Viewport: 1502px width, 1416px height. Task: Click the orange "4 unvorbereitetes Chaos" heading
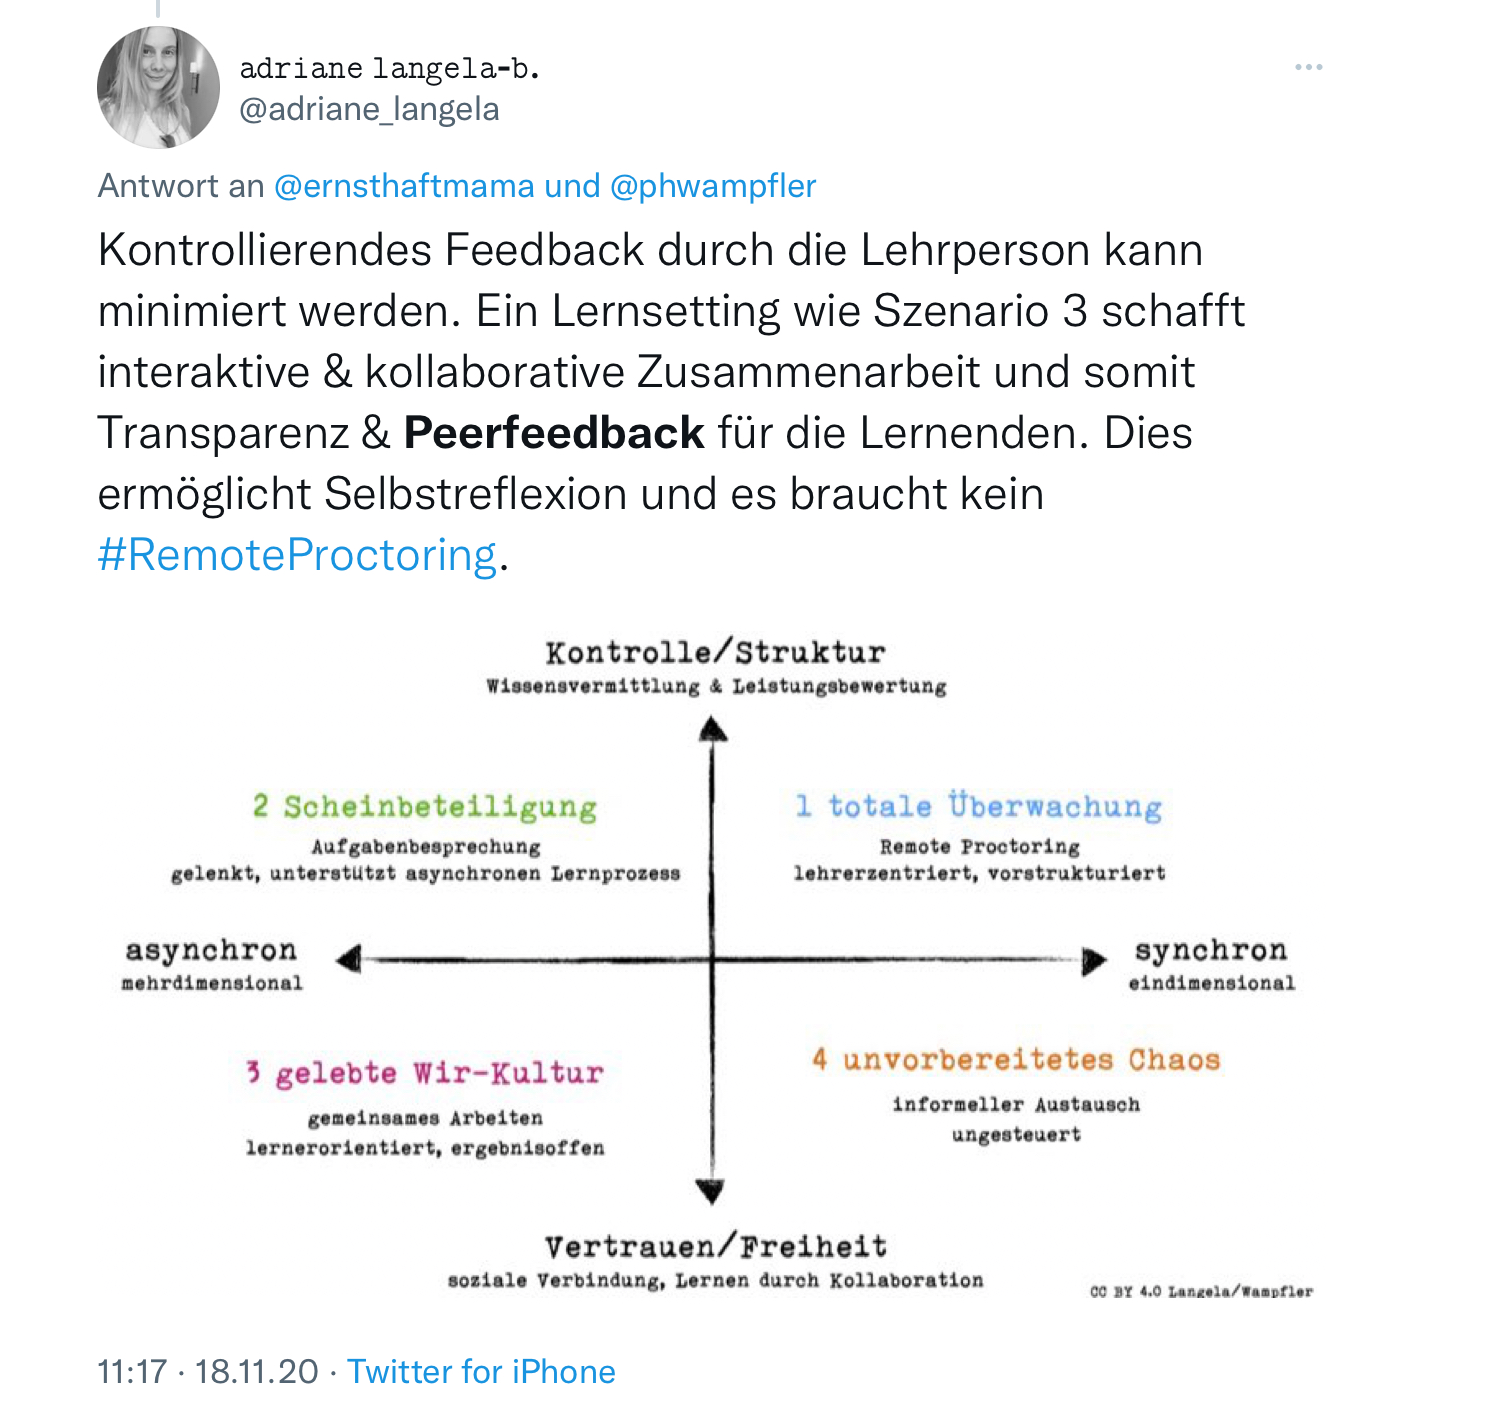pyautogui.click(x=1016, y=1059)
